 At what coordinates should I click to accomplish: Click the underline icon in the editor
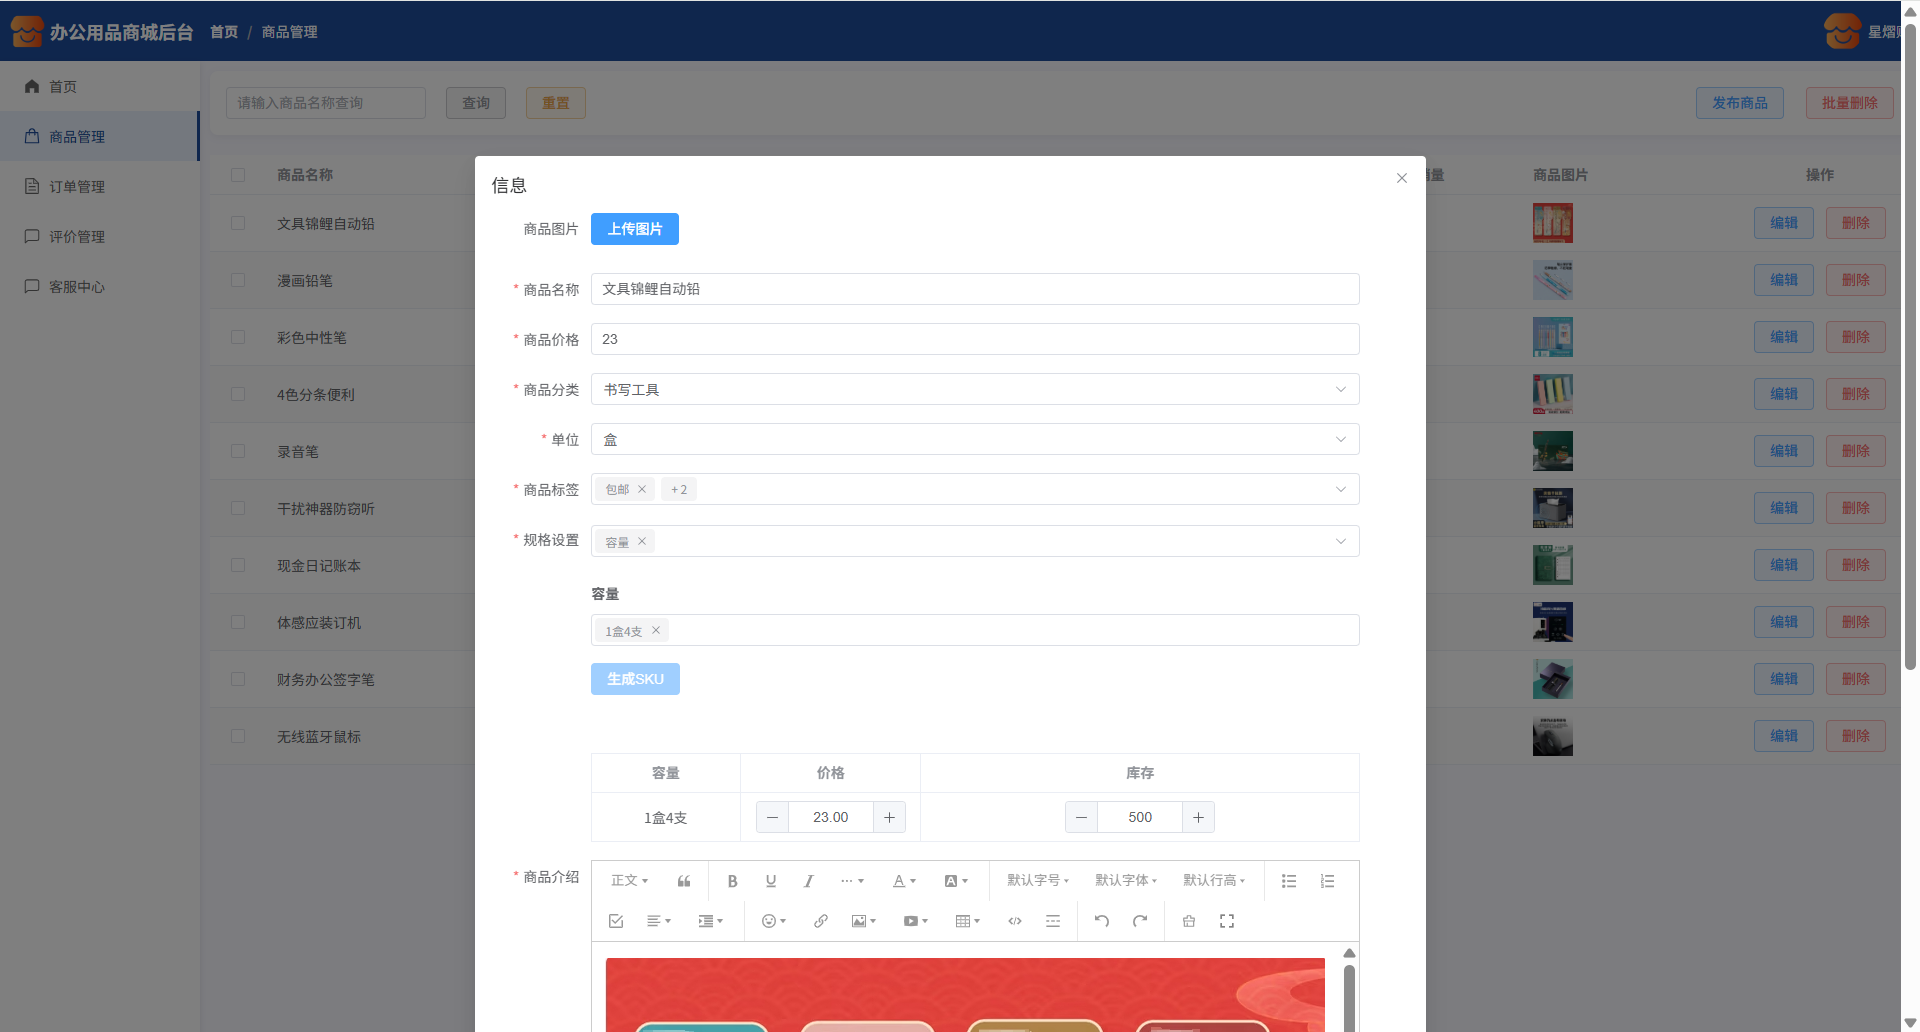click(770, 881)
